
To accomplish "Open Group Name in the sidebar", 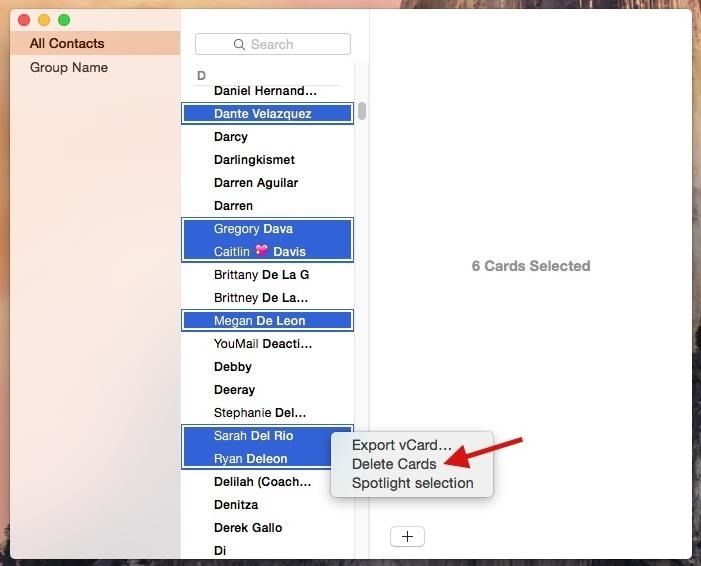I will [69, 67].
